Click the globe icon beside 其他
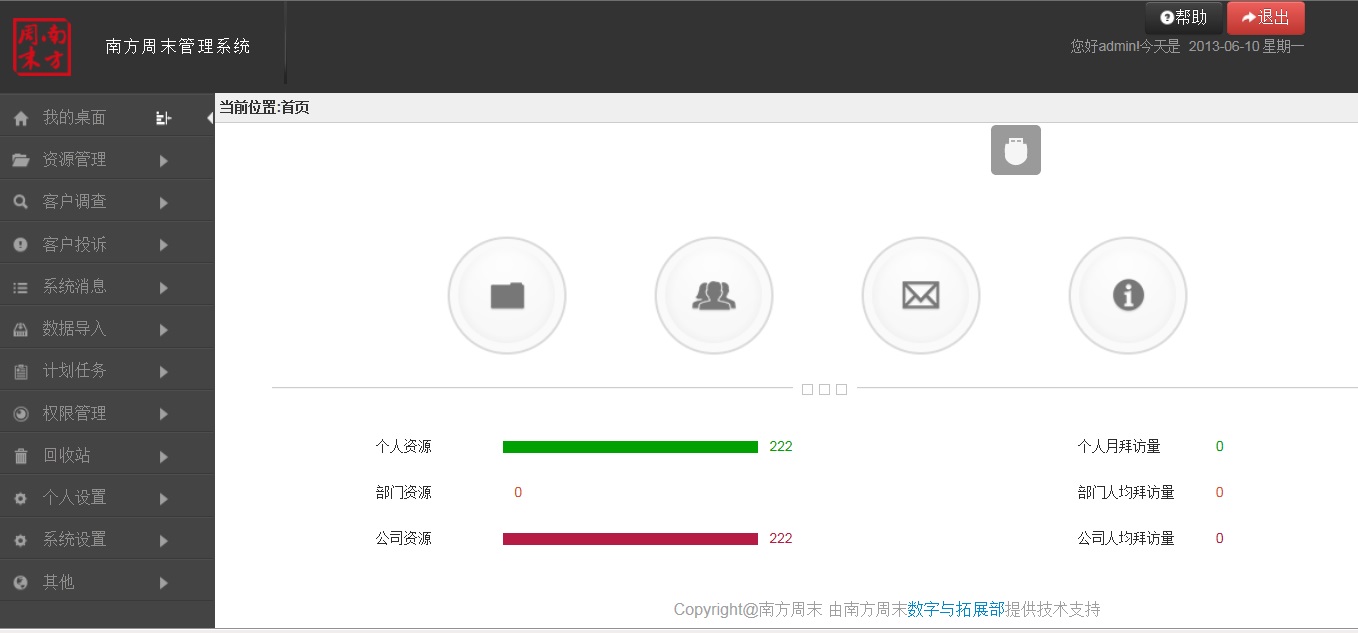1358x633 pixels. click(x=21, y=582)
